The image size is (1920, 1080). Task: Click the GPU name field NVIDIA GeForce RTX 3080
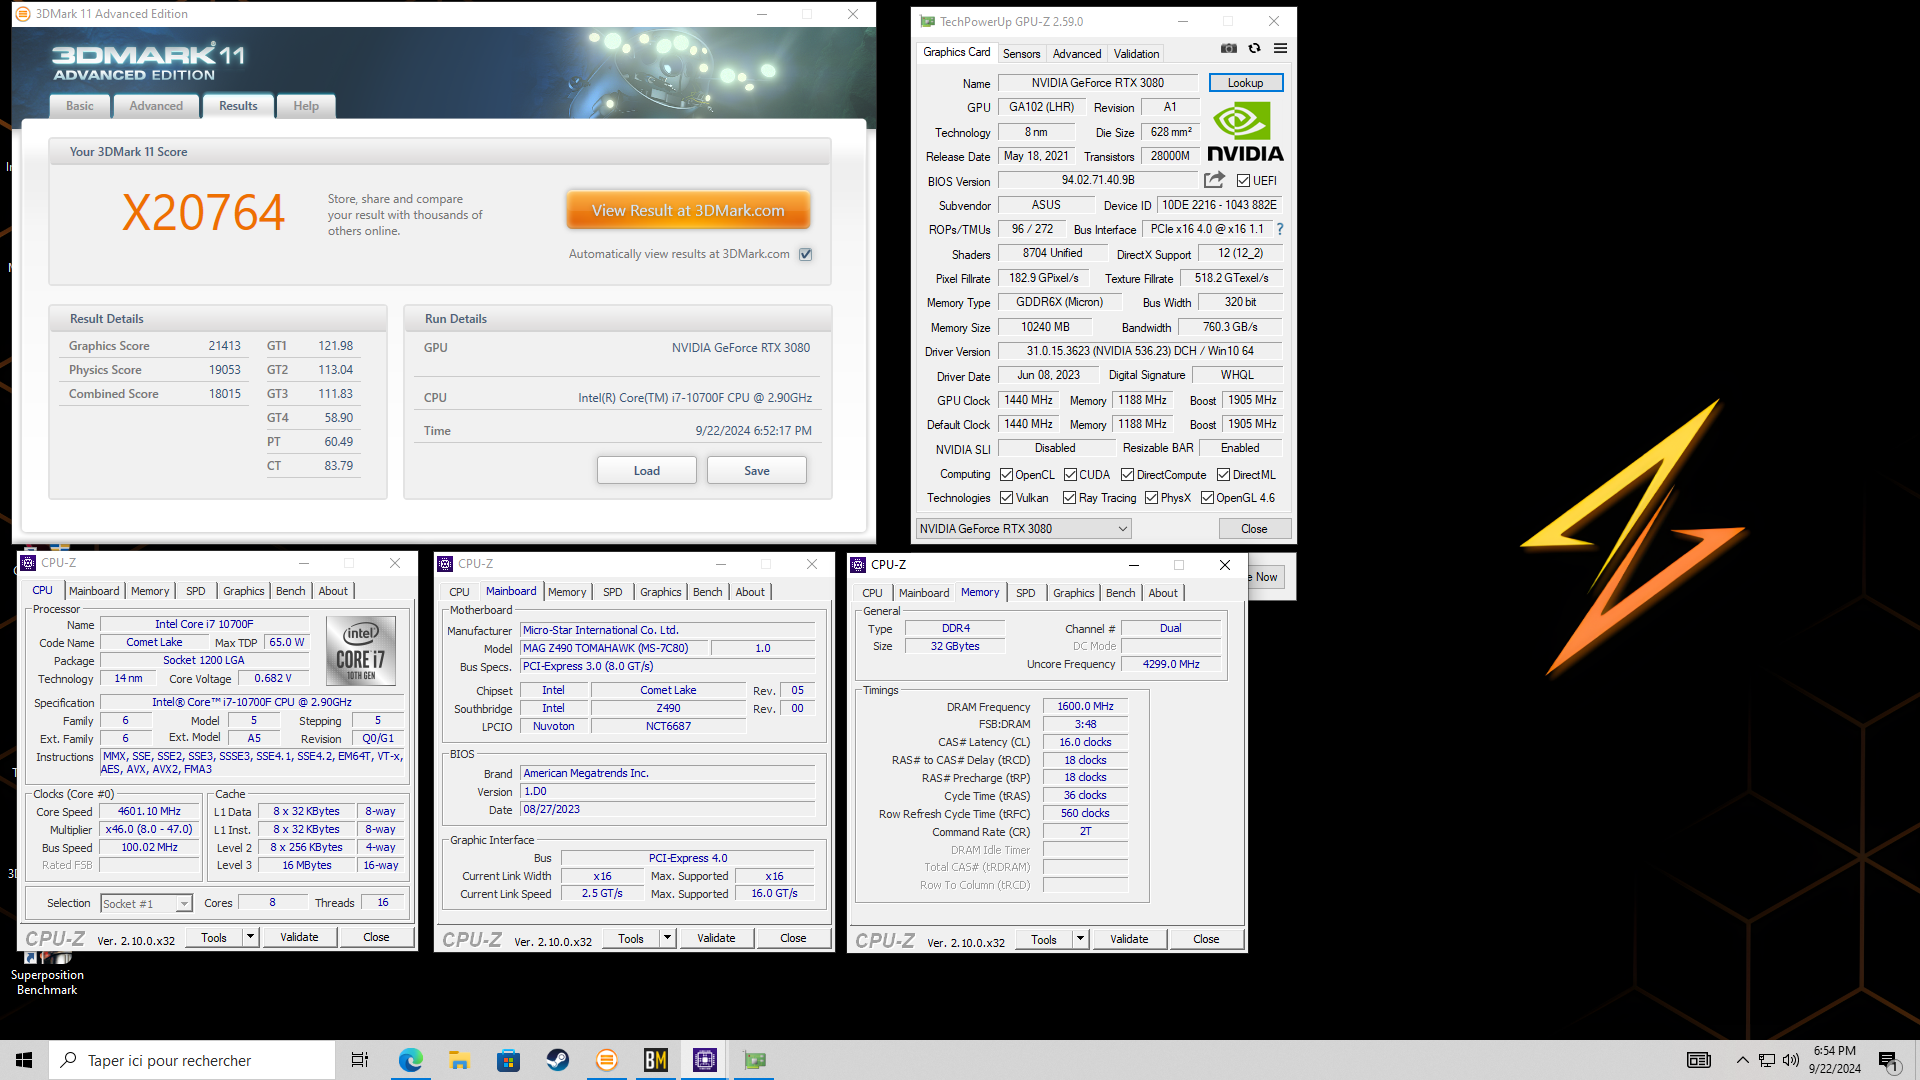pyautogui.click(x=1098, y=83)
